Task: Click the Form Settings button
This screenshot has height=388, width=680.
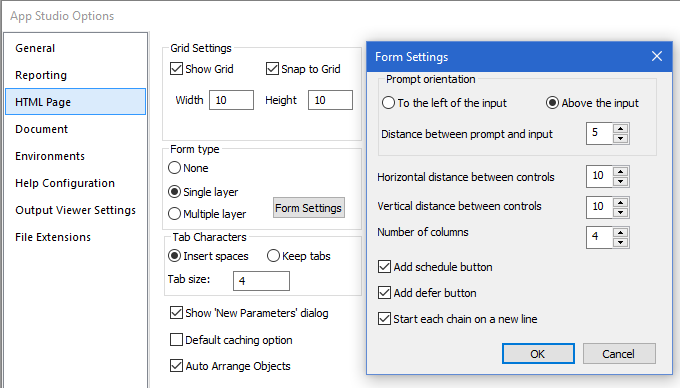Action: pyautogui.click(x=309, y=208)
